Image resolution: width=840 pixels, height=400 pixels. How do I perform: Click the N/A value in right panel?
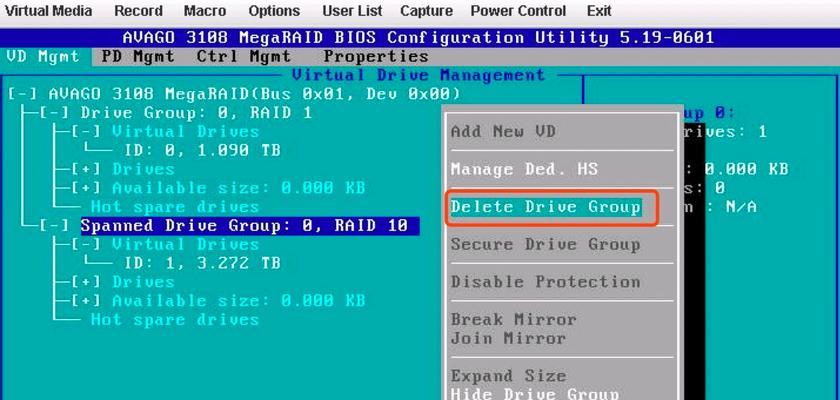click(x=741, y=207)
